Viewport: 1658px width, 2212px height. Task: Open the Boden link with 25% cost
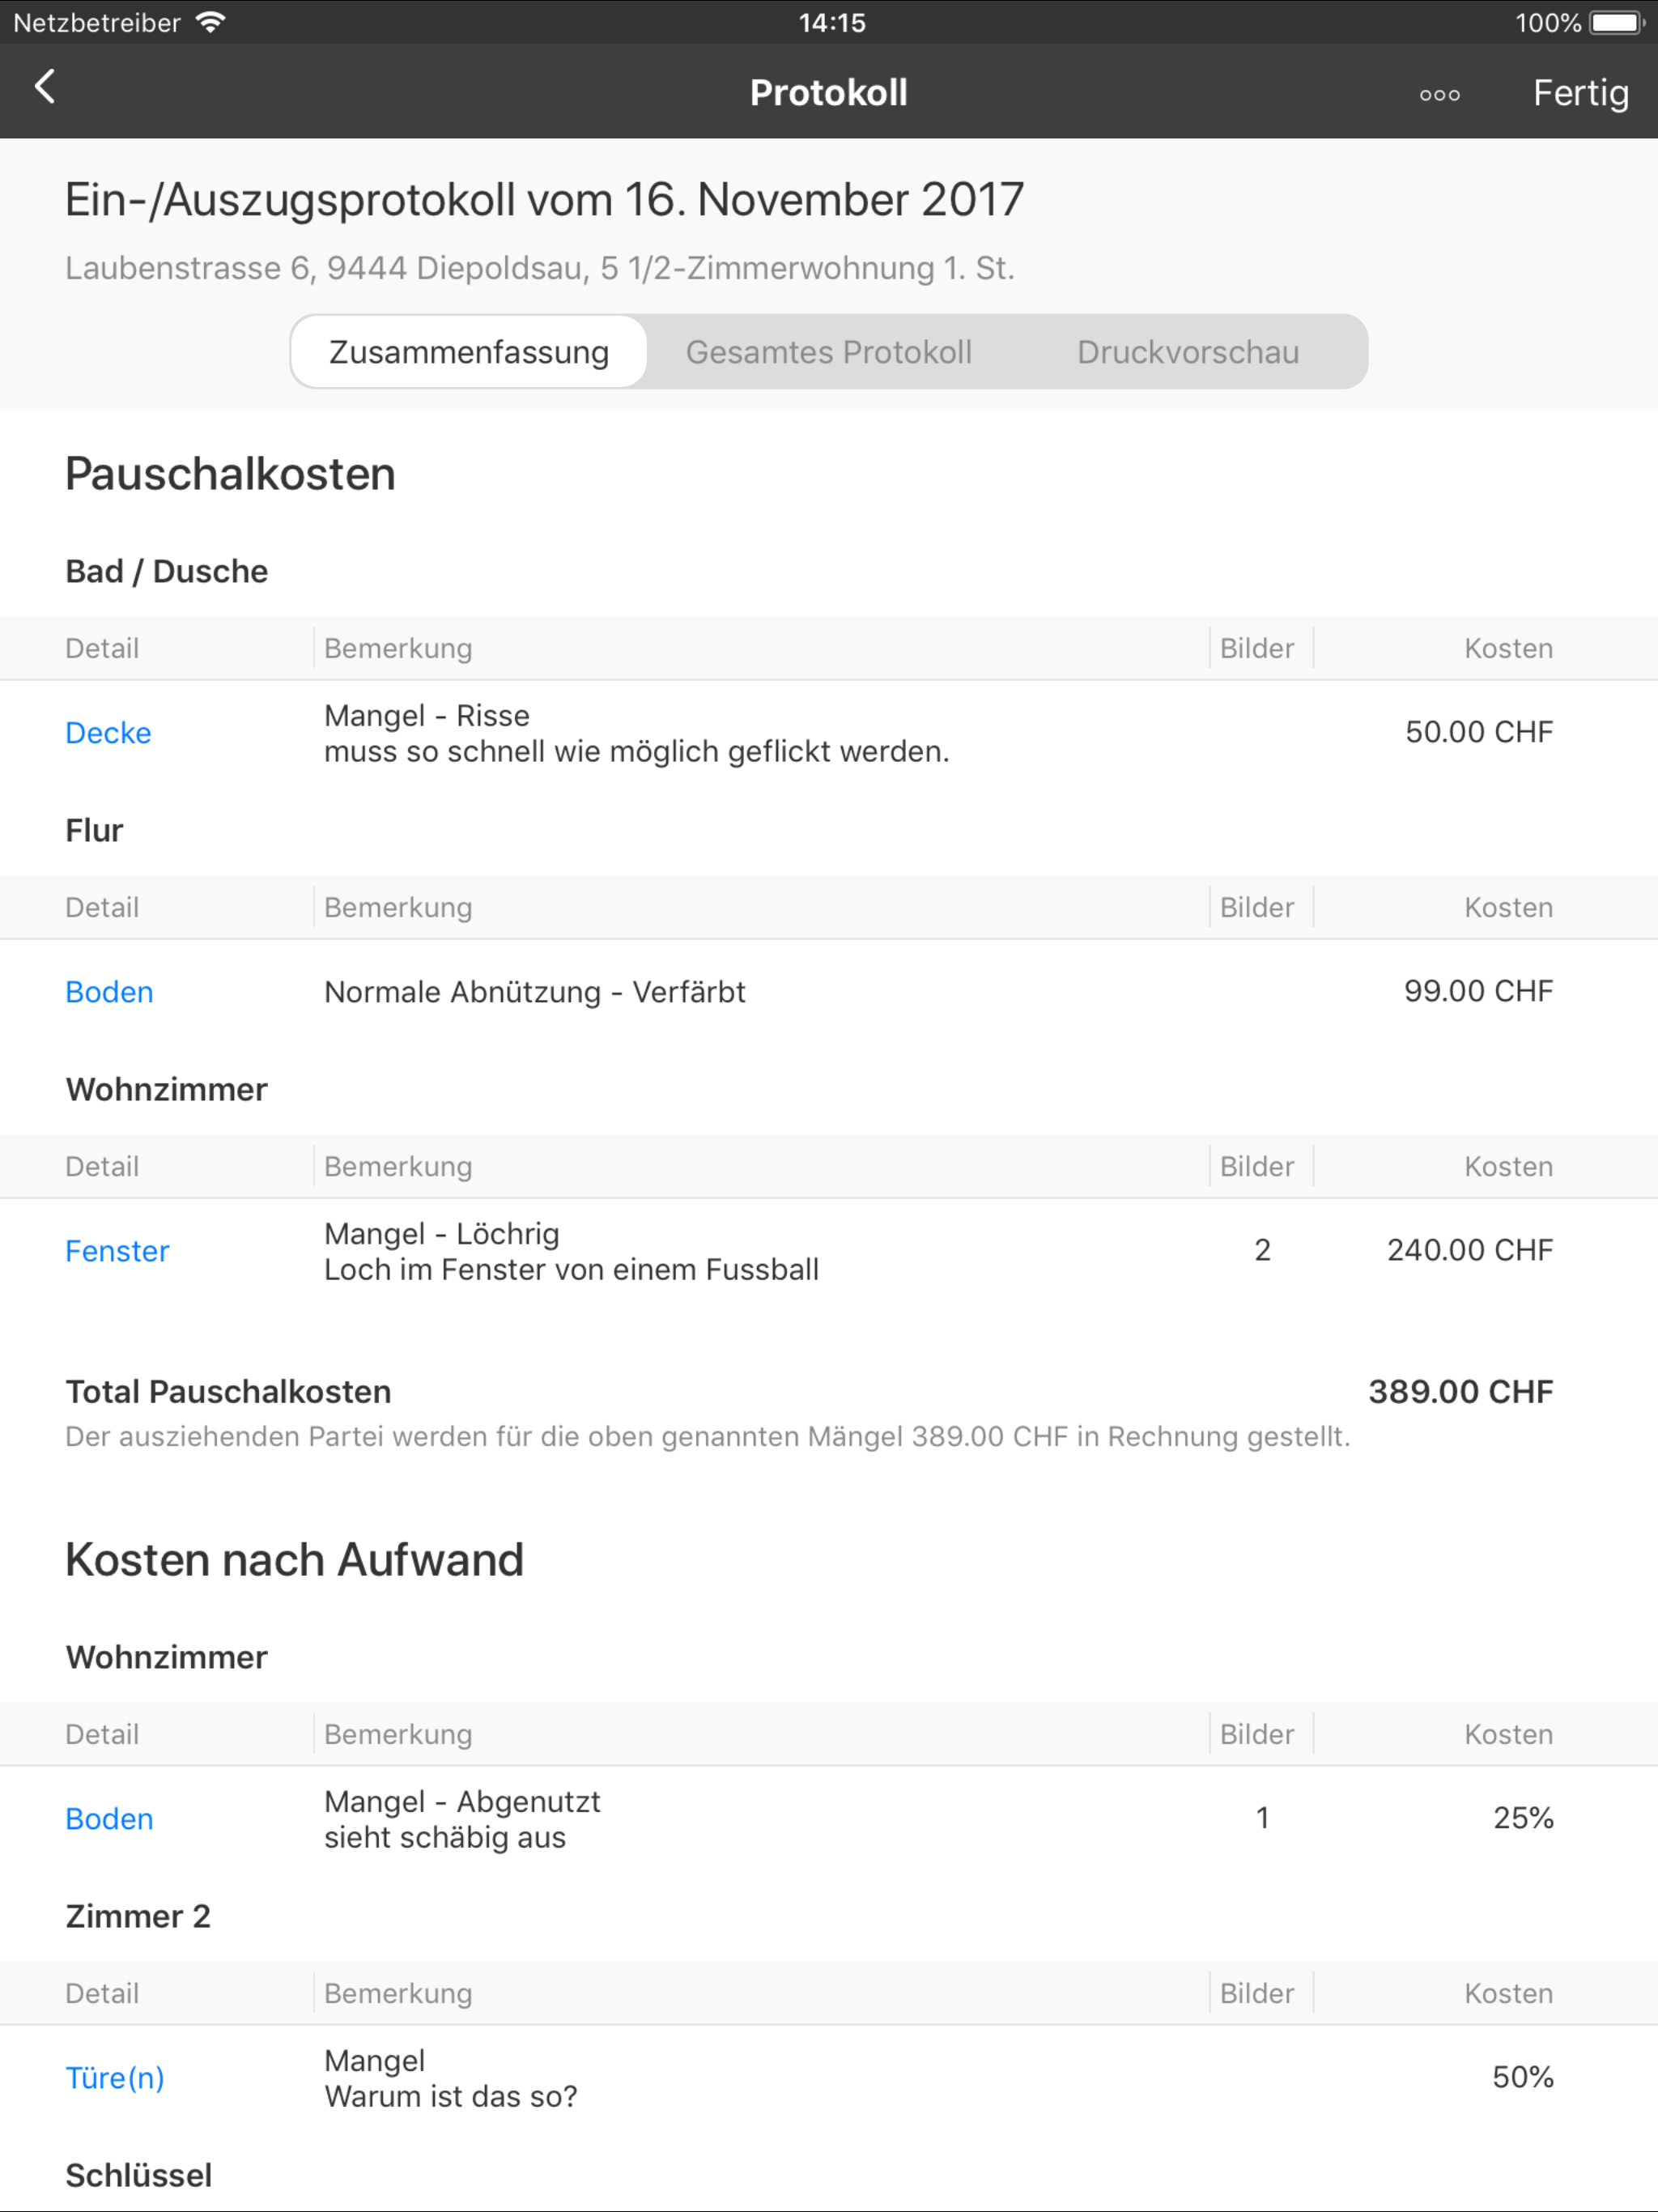[x=109, y=1819]
